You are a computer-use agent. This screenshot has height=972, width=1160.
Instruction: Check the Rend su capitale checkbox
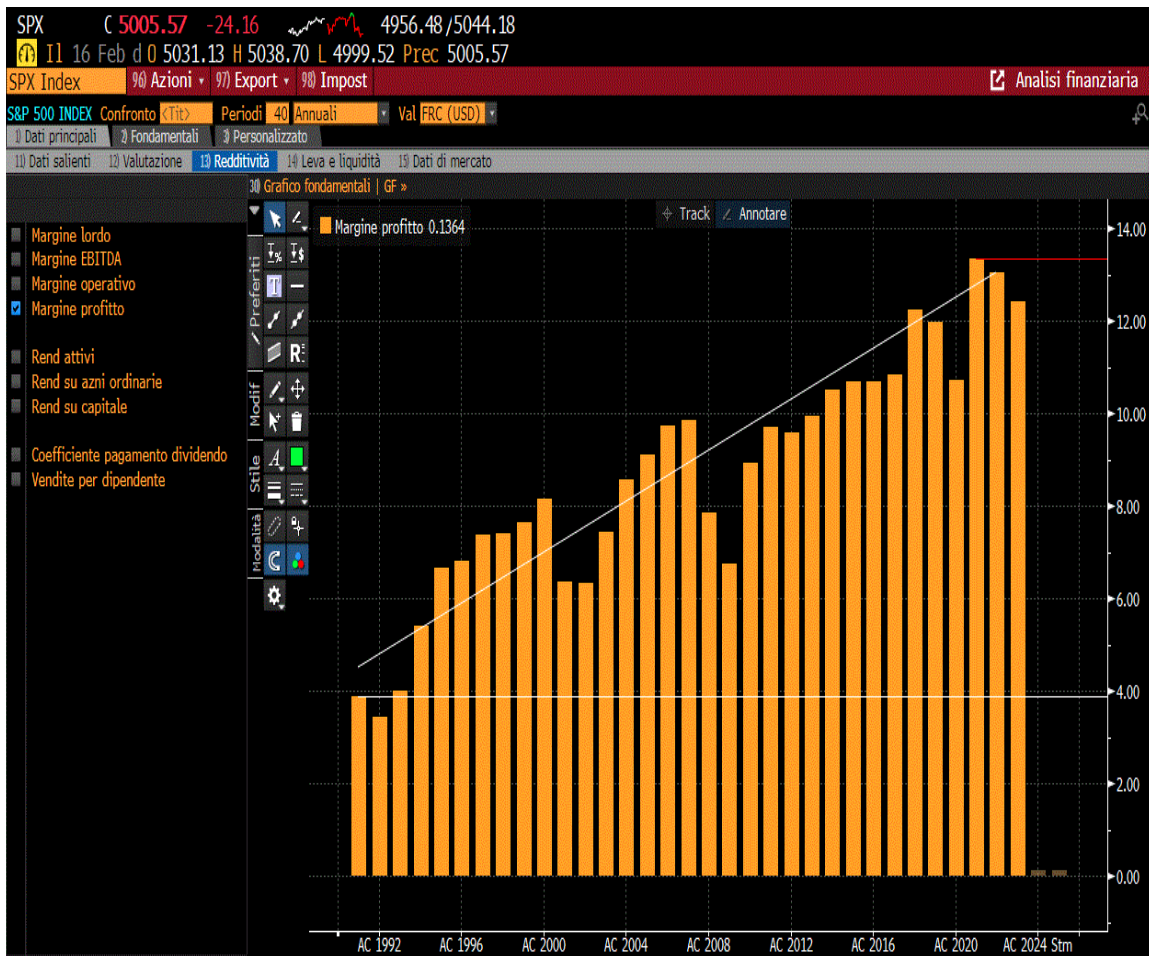pyautogui.click(x=16, y=408)
